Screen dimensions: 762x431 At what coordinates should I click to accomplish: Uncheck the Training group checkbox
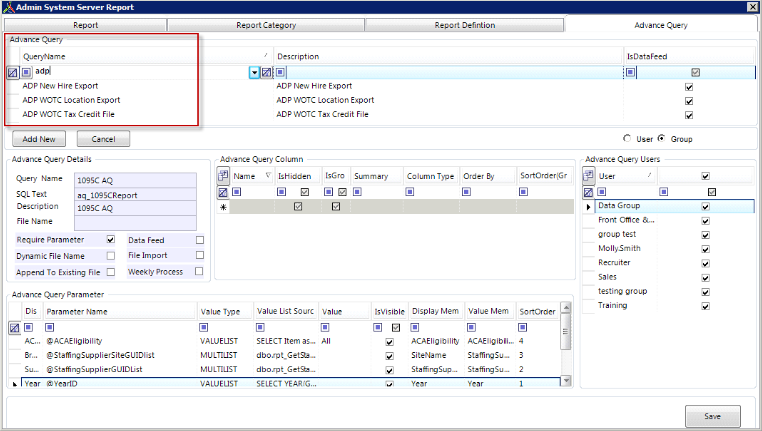click(x=706, y=306)
